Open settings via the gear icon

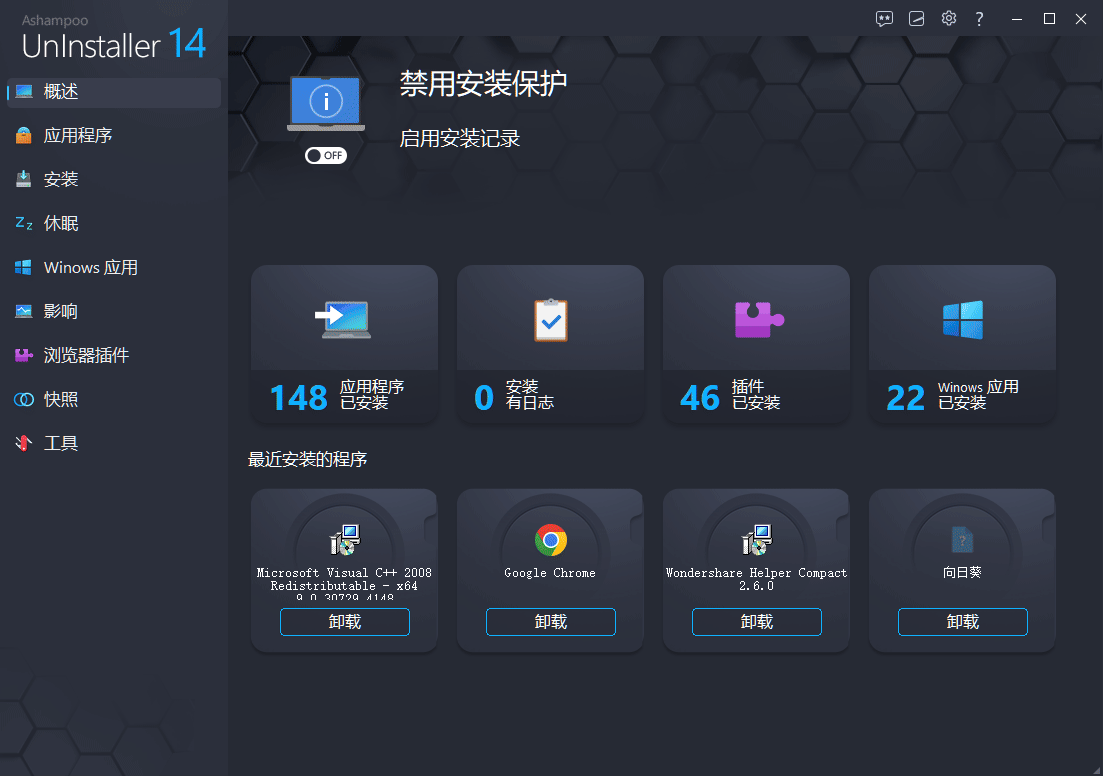(949, 18)
